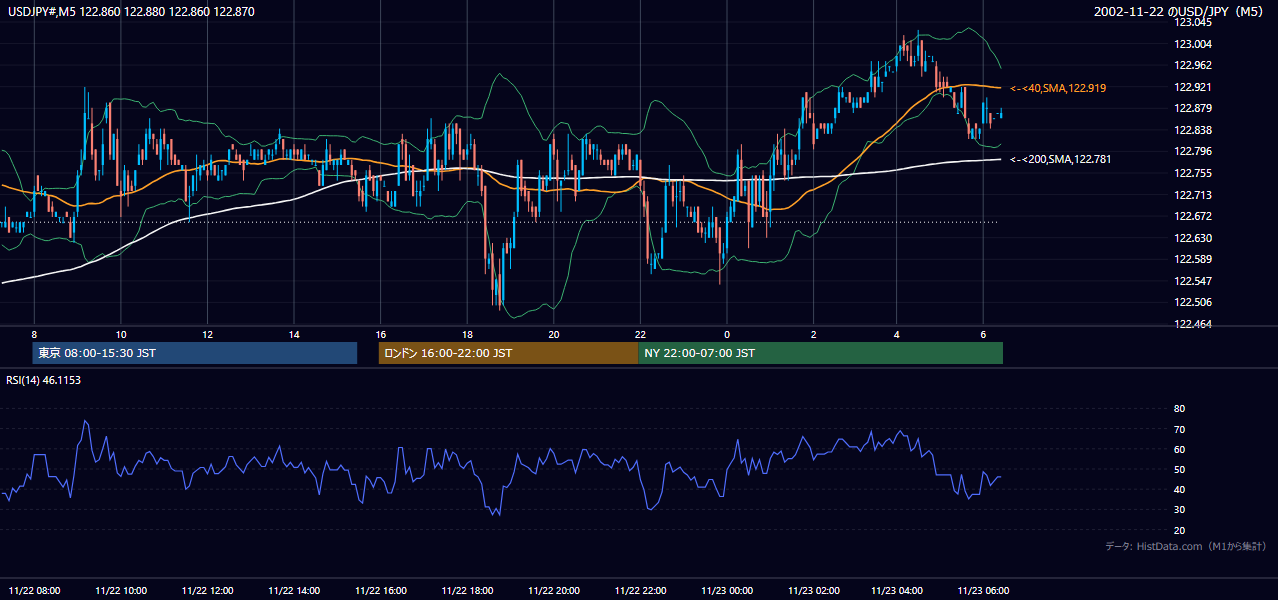Click price level 122.672 on axis
Viewport: 1278px width, 600px height.
coord(1192,216)
